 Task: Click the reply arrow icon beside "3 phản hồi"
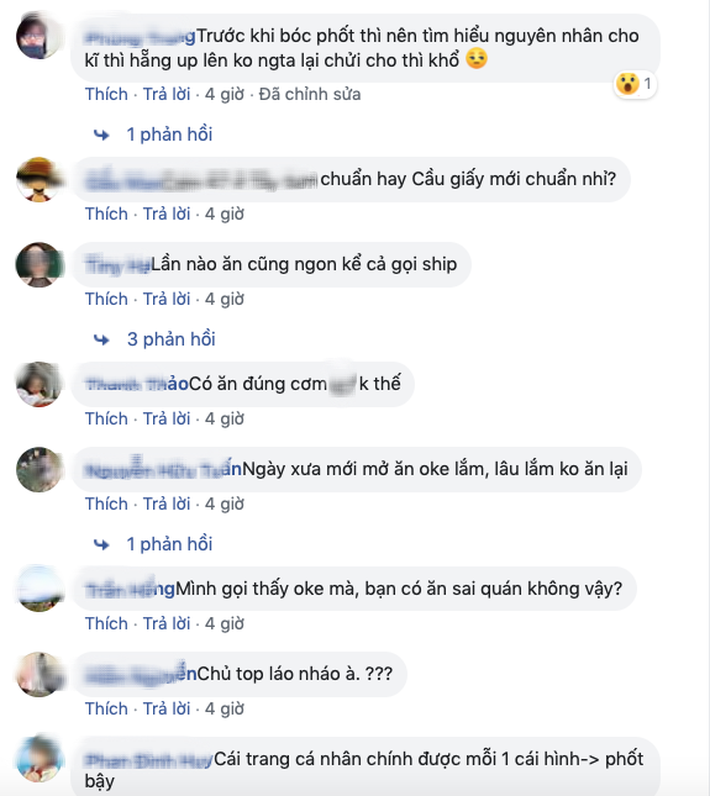tap(102, 340)
